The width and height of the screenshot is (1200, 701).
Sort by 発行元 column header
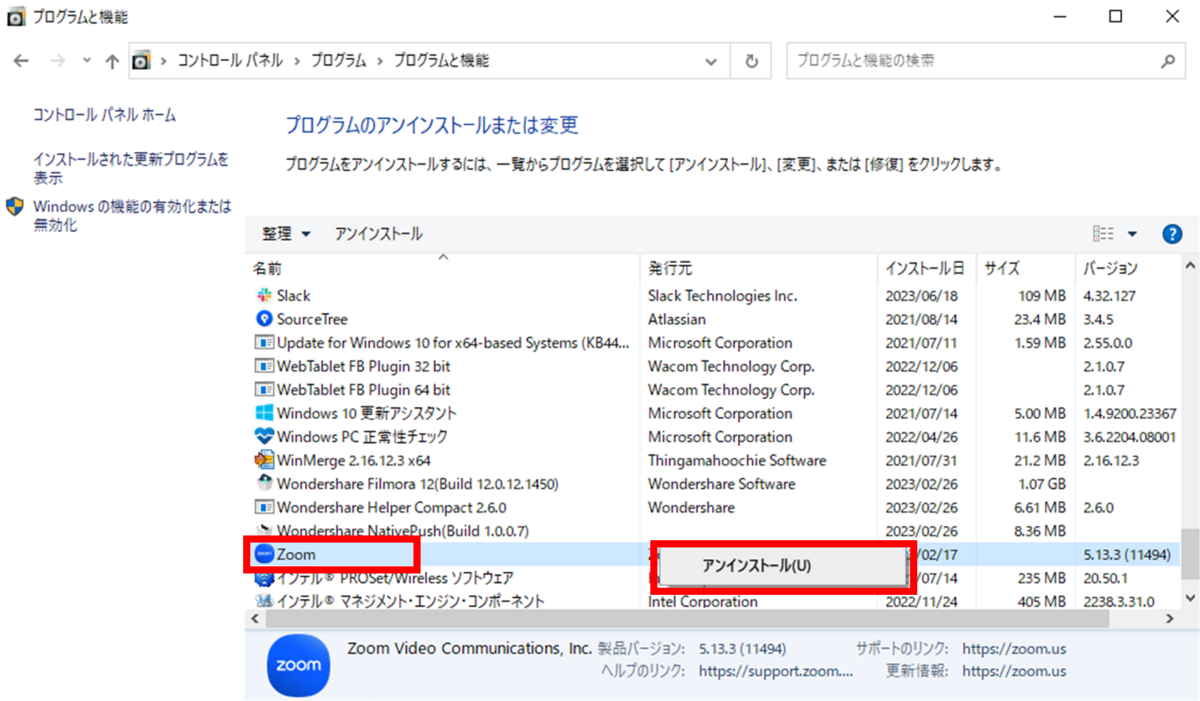point(669,268)
